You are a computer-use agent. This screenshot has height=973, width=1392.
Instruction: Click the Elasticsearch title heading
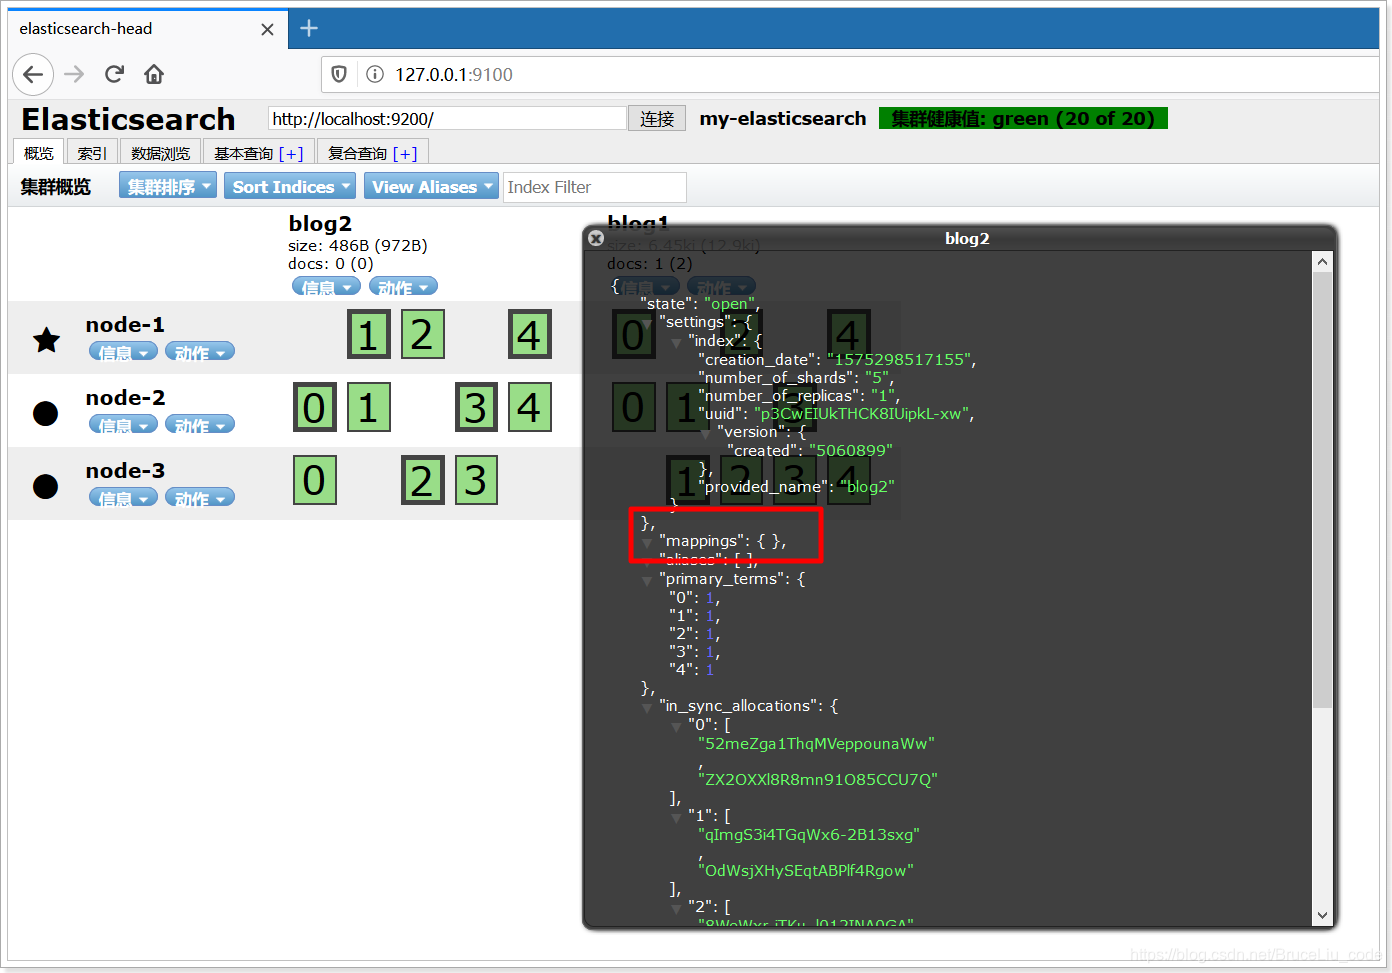point(128,119)
